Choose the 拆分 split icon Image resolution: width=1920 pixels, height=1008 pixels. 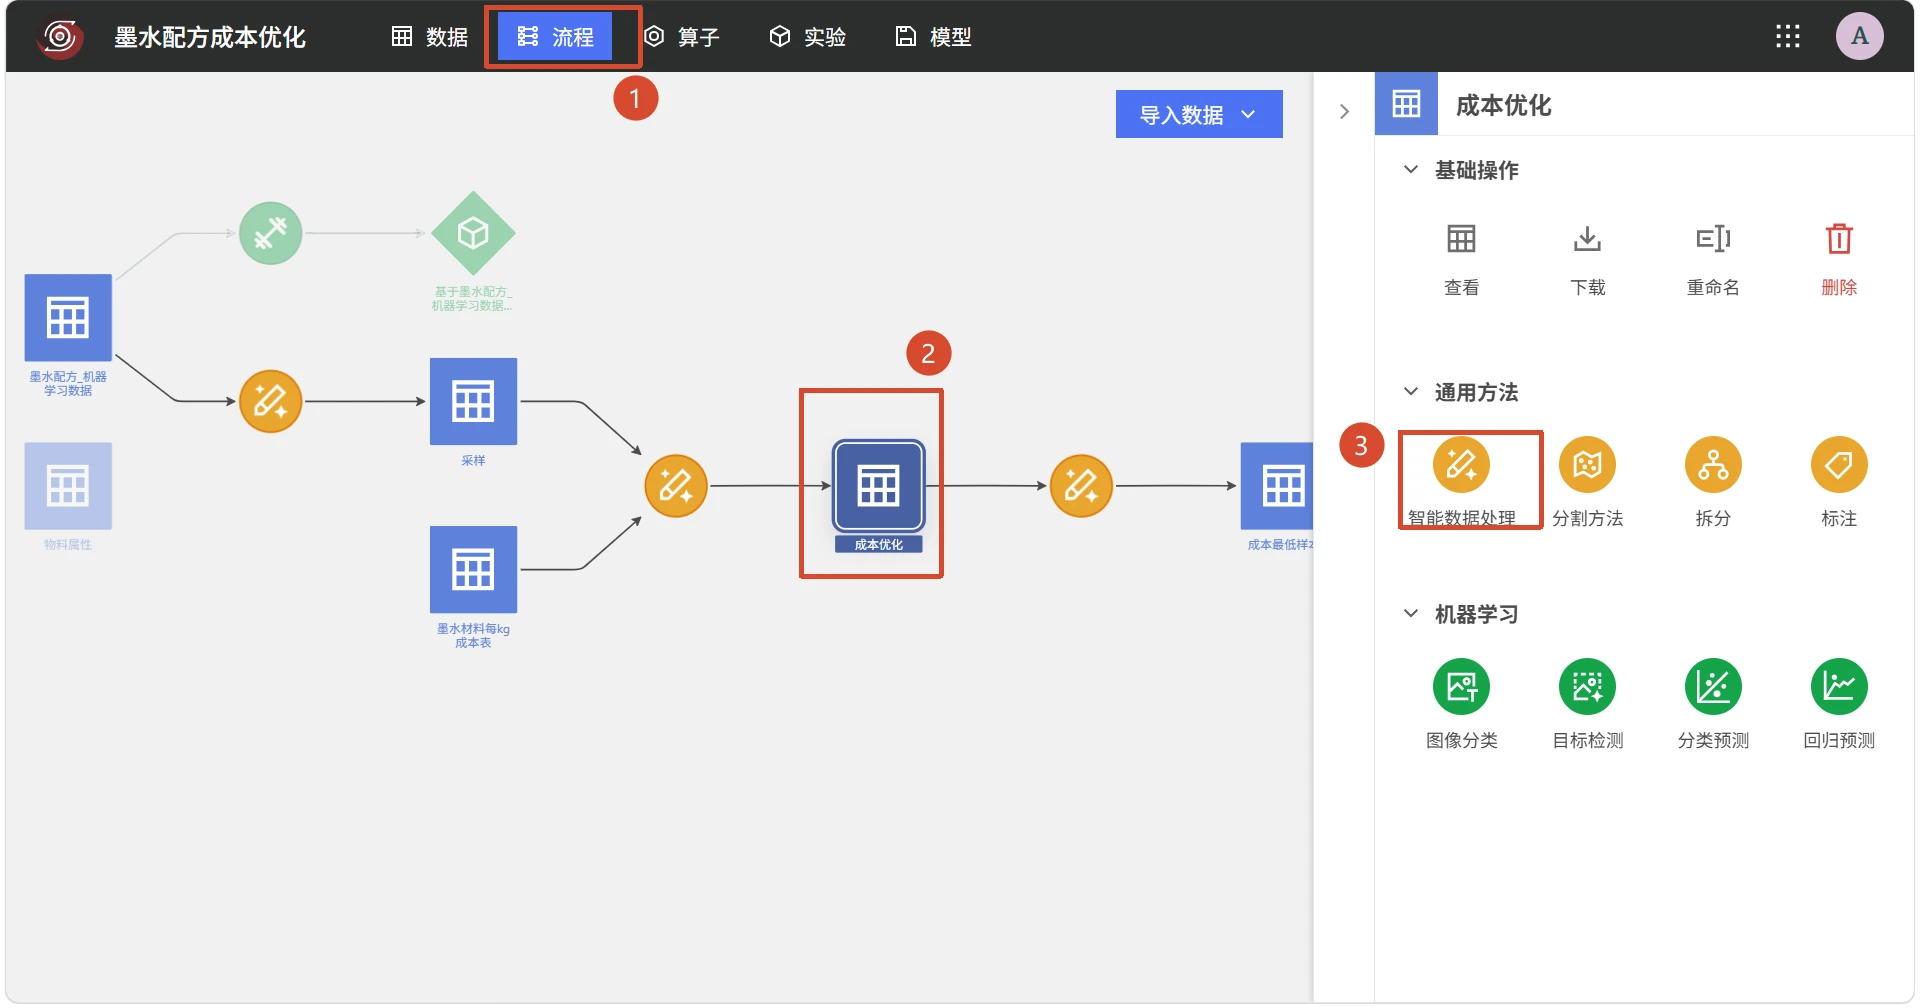pos(1713,465)
